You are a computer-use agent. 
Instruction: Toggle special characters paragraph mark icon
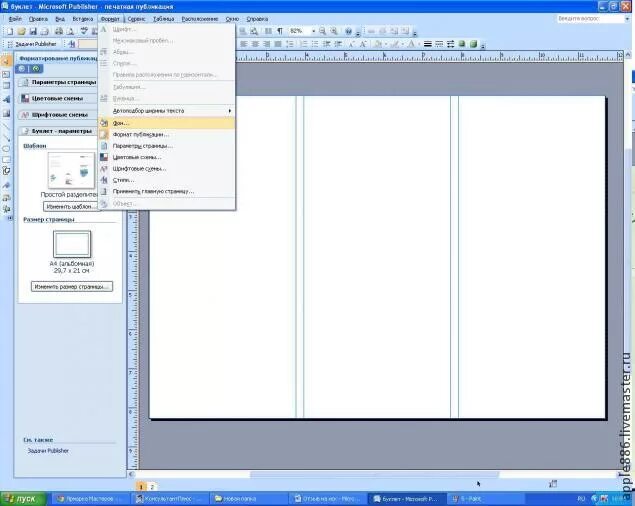(x=280, y=31)
